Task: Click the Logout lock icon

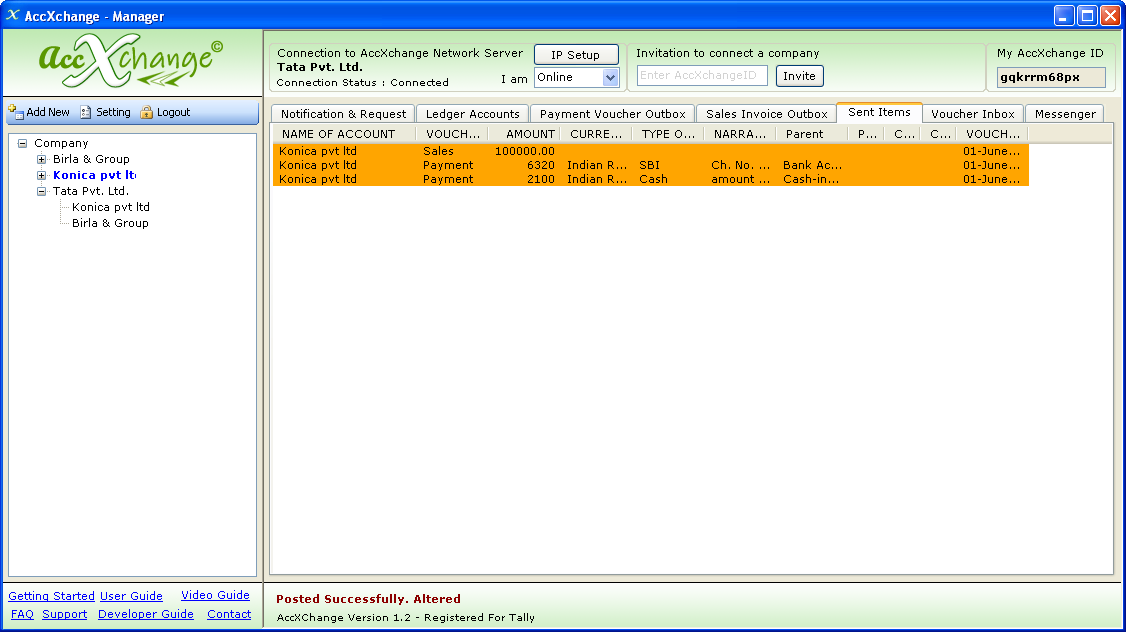Action: pyautogui.click(x=146, y=112)
